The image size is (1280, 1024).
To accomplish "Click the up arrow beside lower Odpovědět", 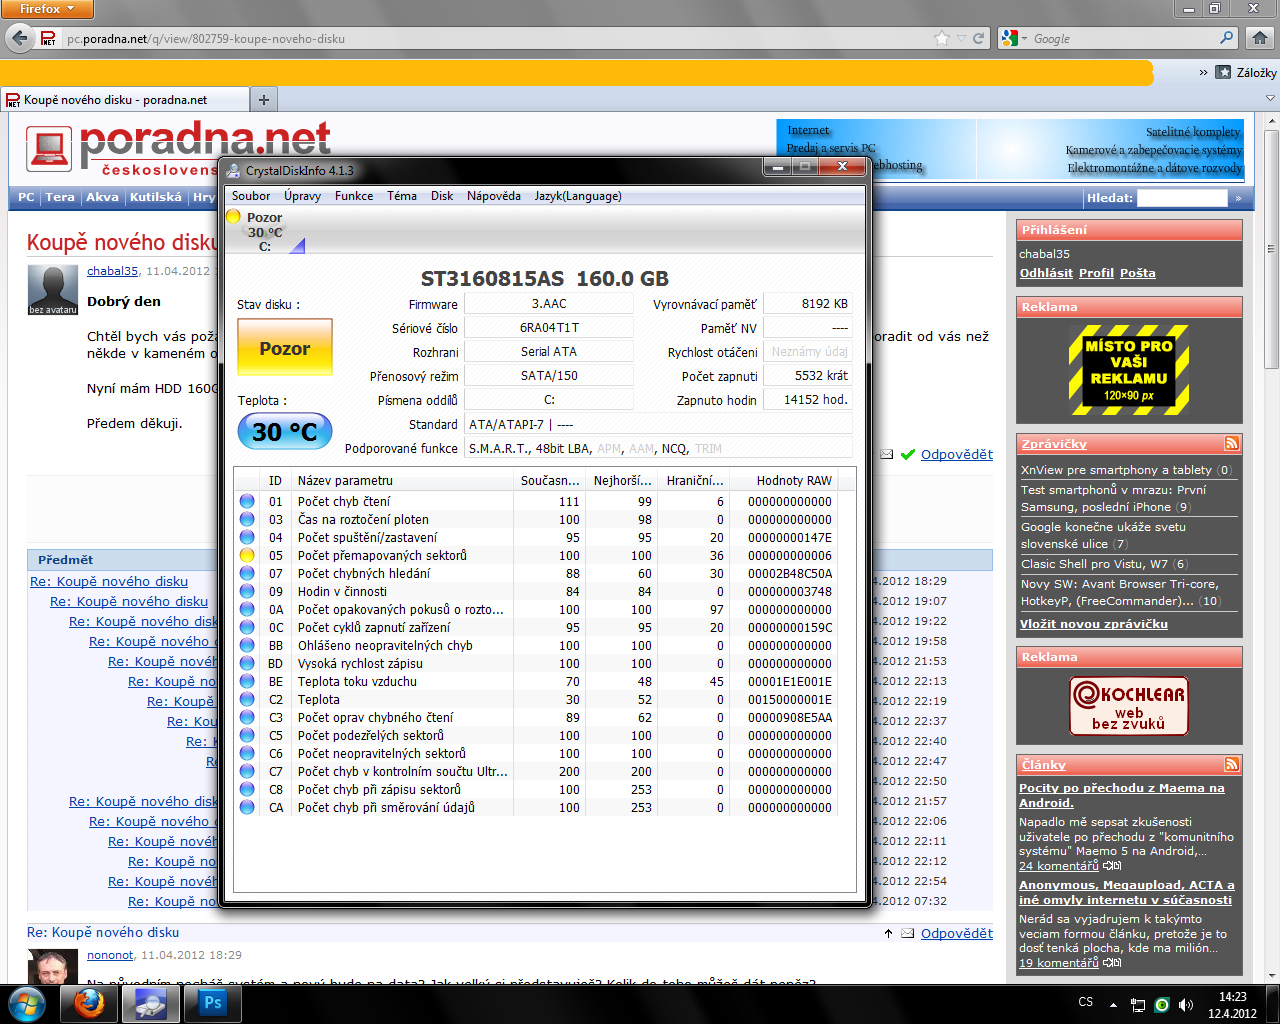I will pos(888,934).
